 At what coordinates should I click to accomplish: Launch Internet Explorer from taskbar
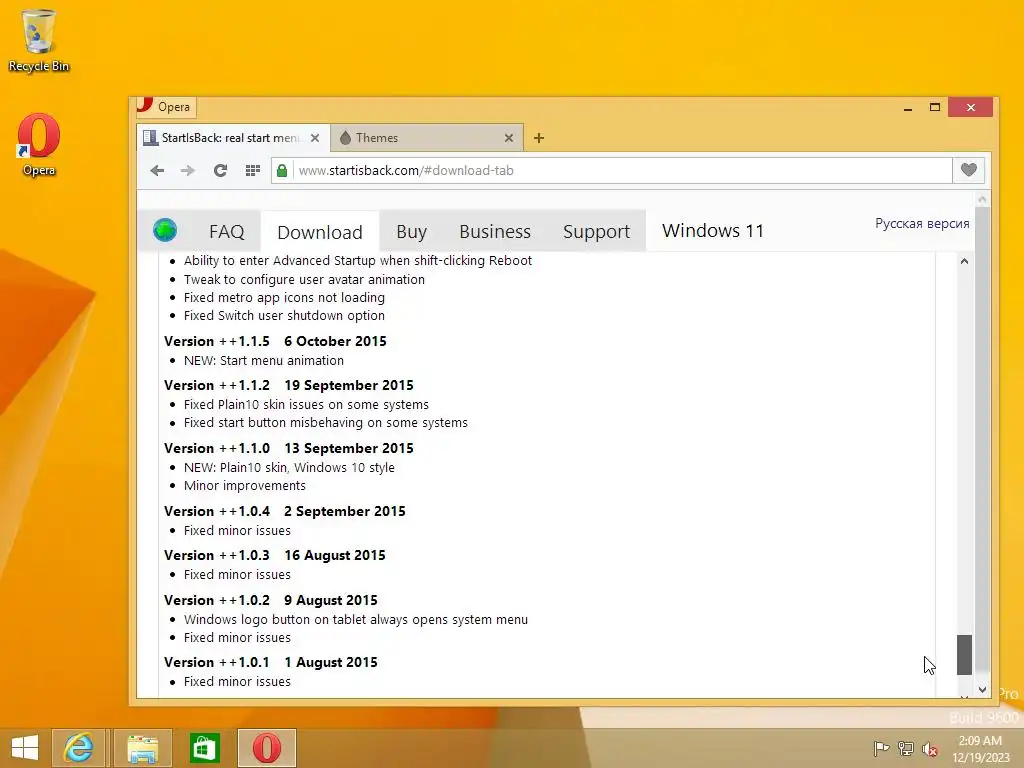click(78, 748)
